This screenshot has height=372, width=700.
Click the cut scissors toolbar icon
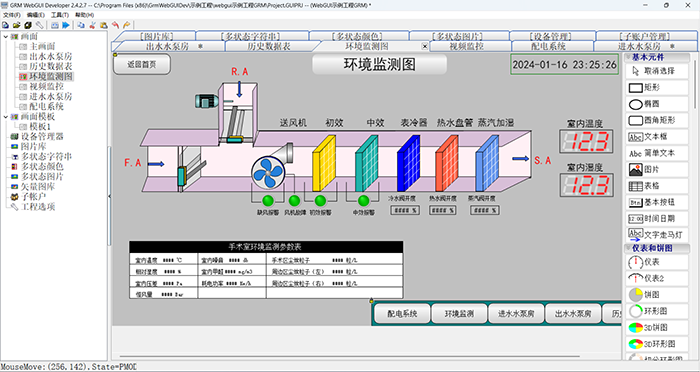click(92, 25)
